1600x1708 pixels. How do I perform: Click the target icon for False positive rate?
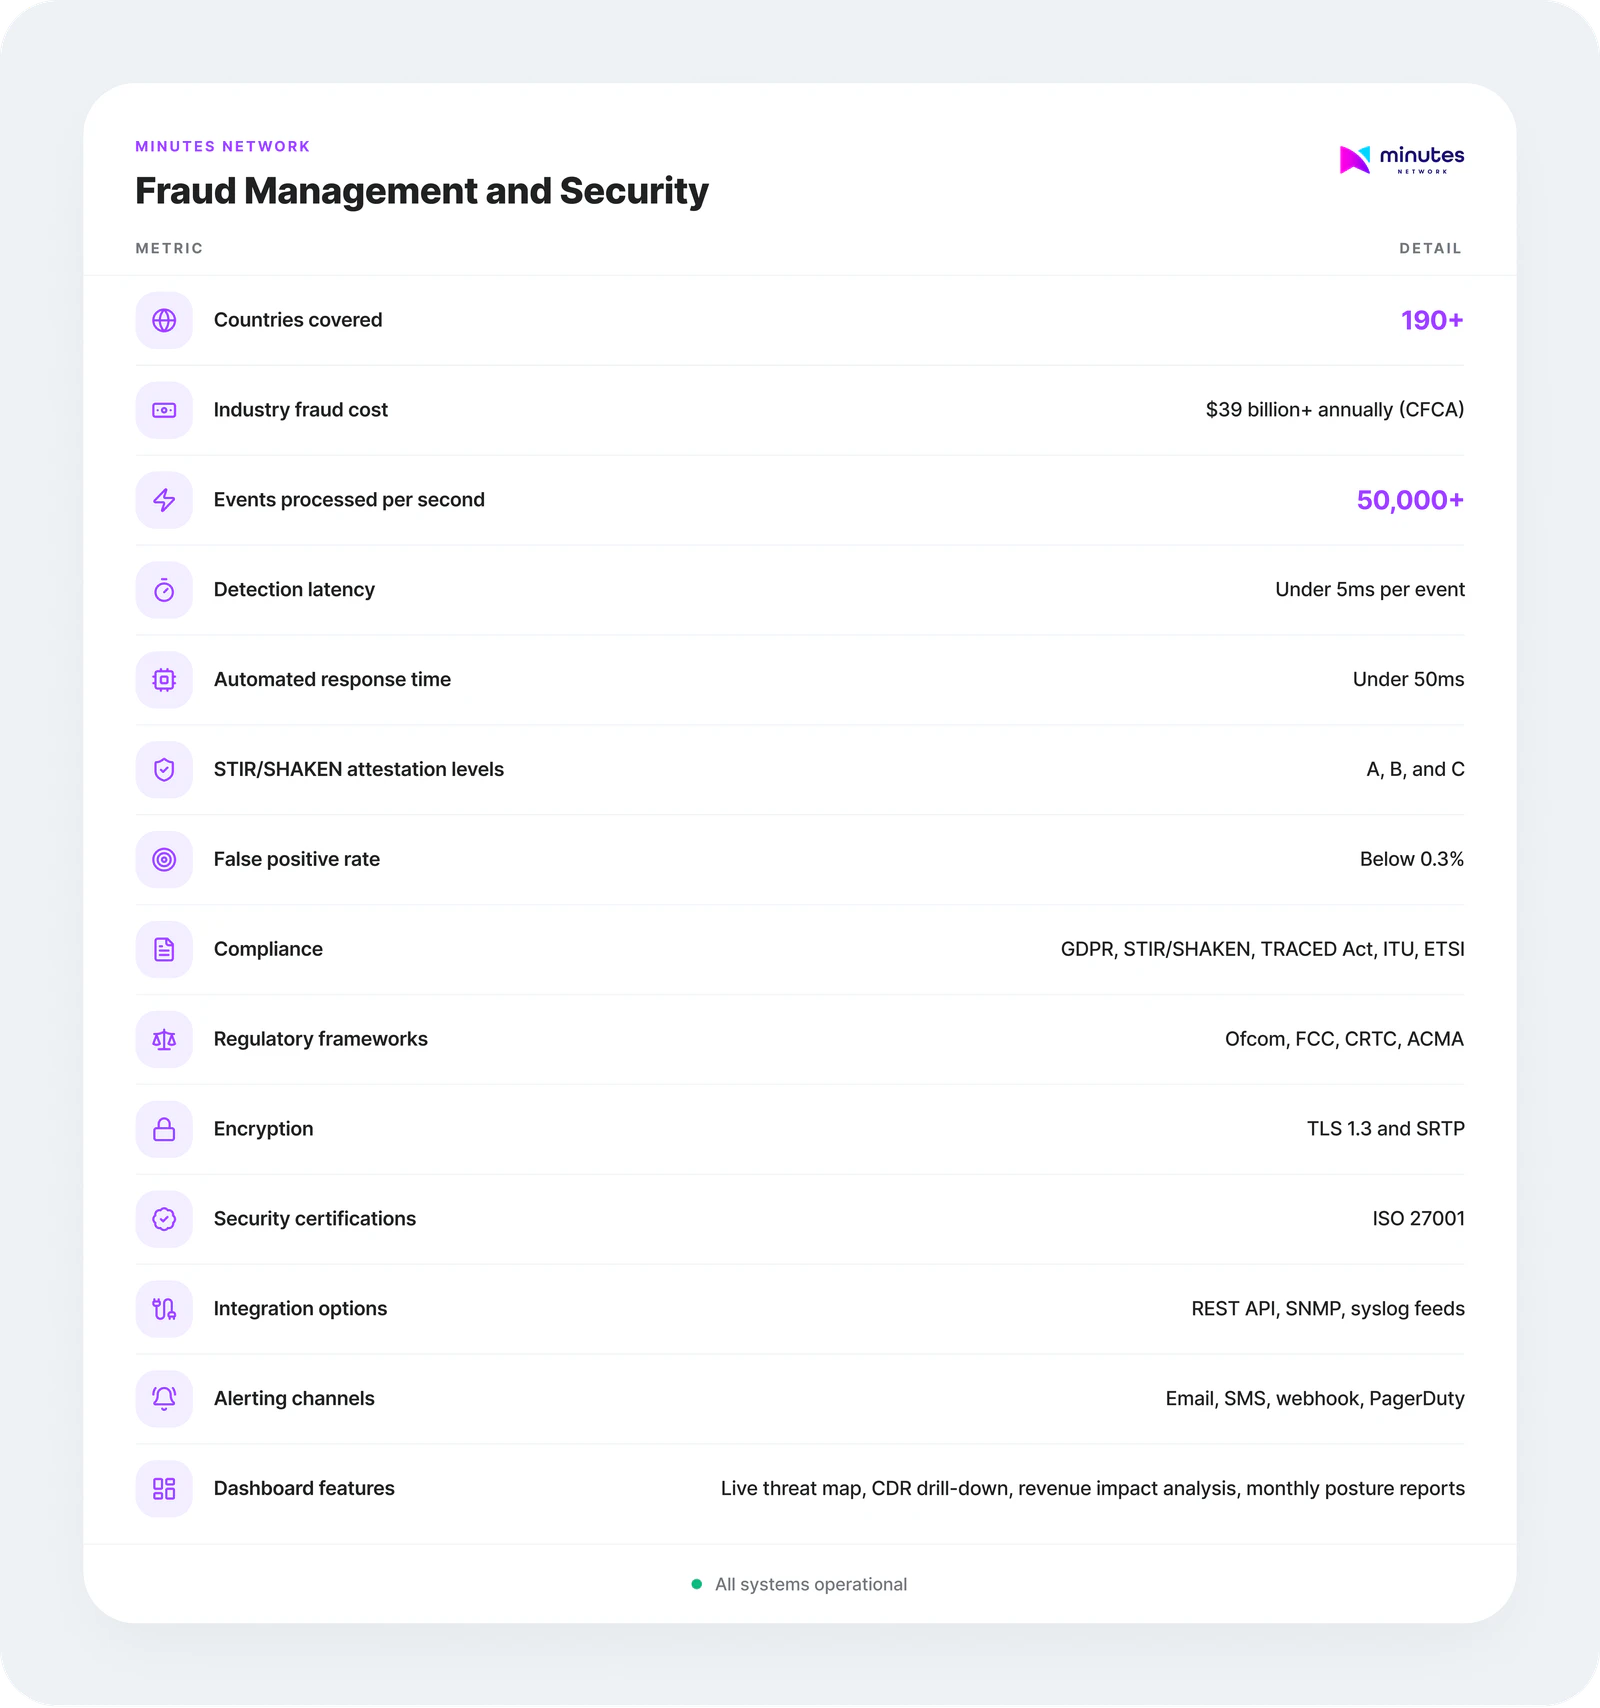(x=164, y=860)
